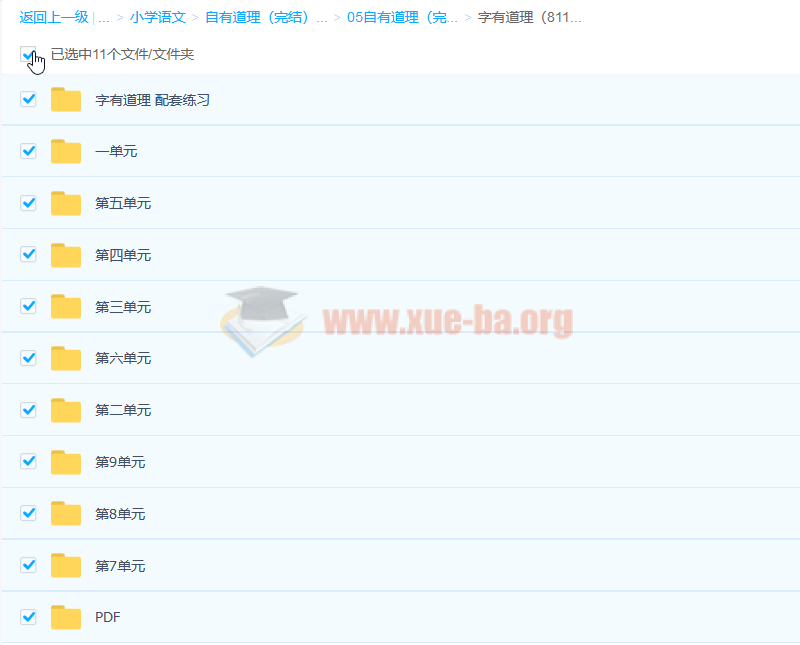The image size is (800, 645).
Task: Uncheck the 第8单元 folder checkbox
Action: (29, 514)
